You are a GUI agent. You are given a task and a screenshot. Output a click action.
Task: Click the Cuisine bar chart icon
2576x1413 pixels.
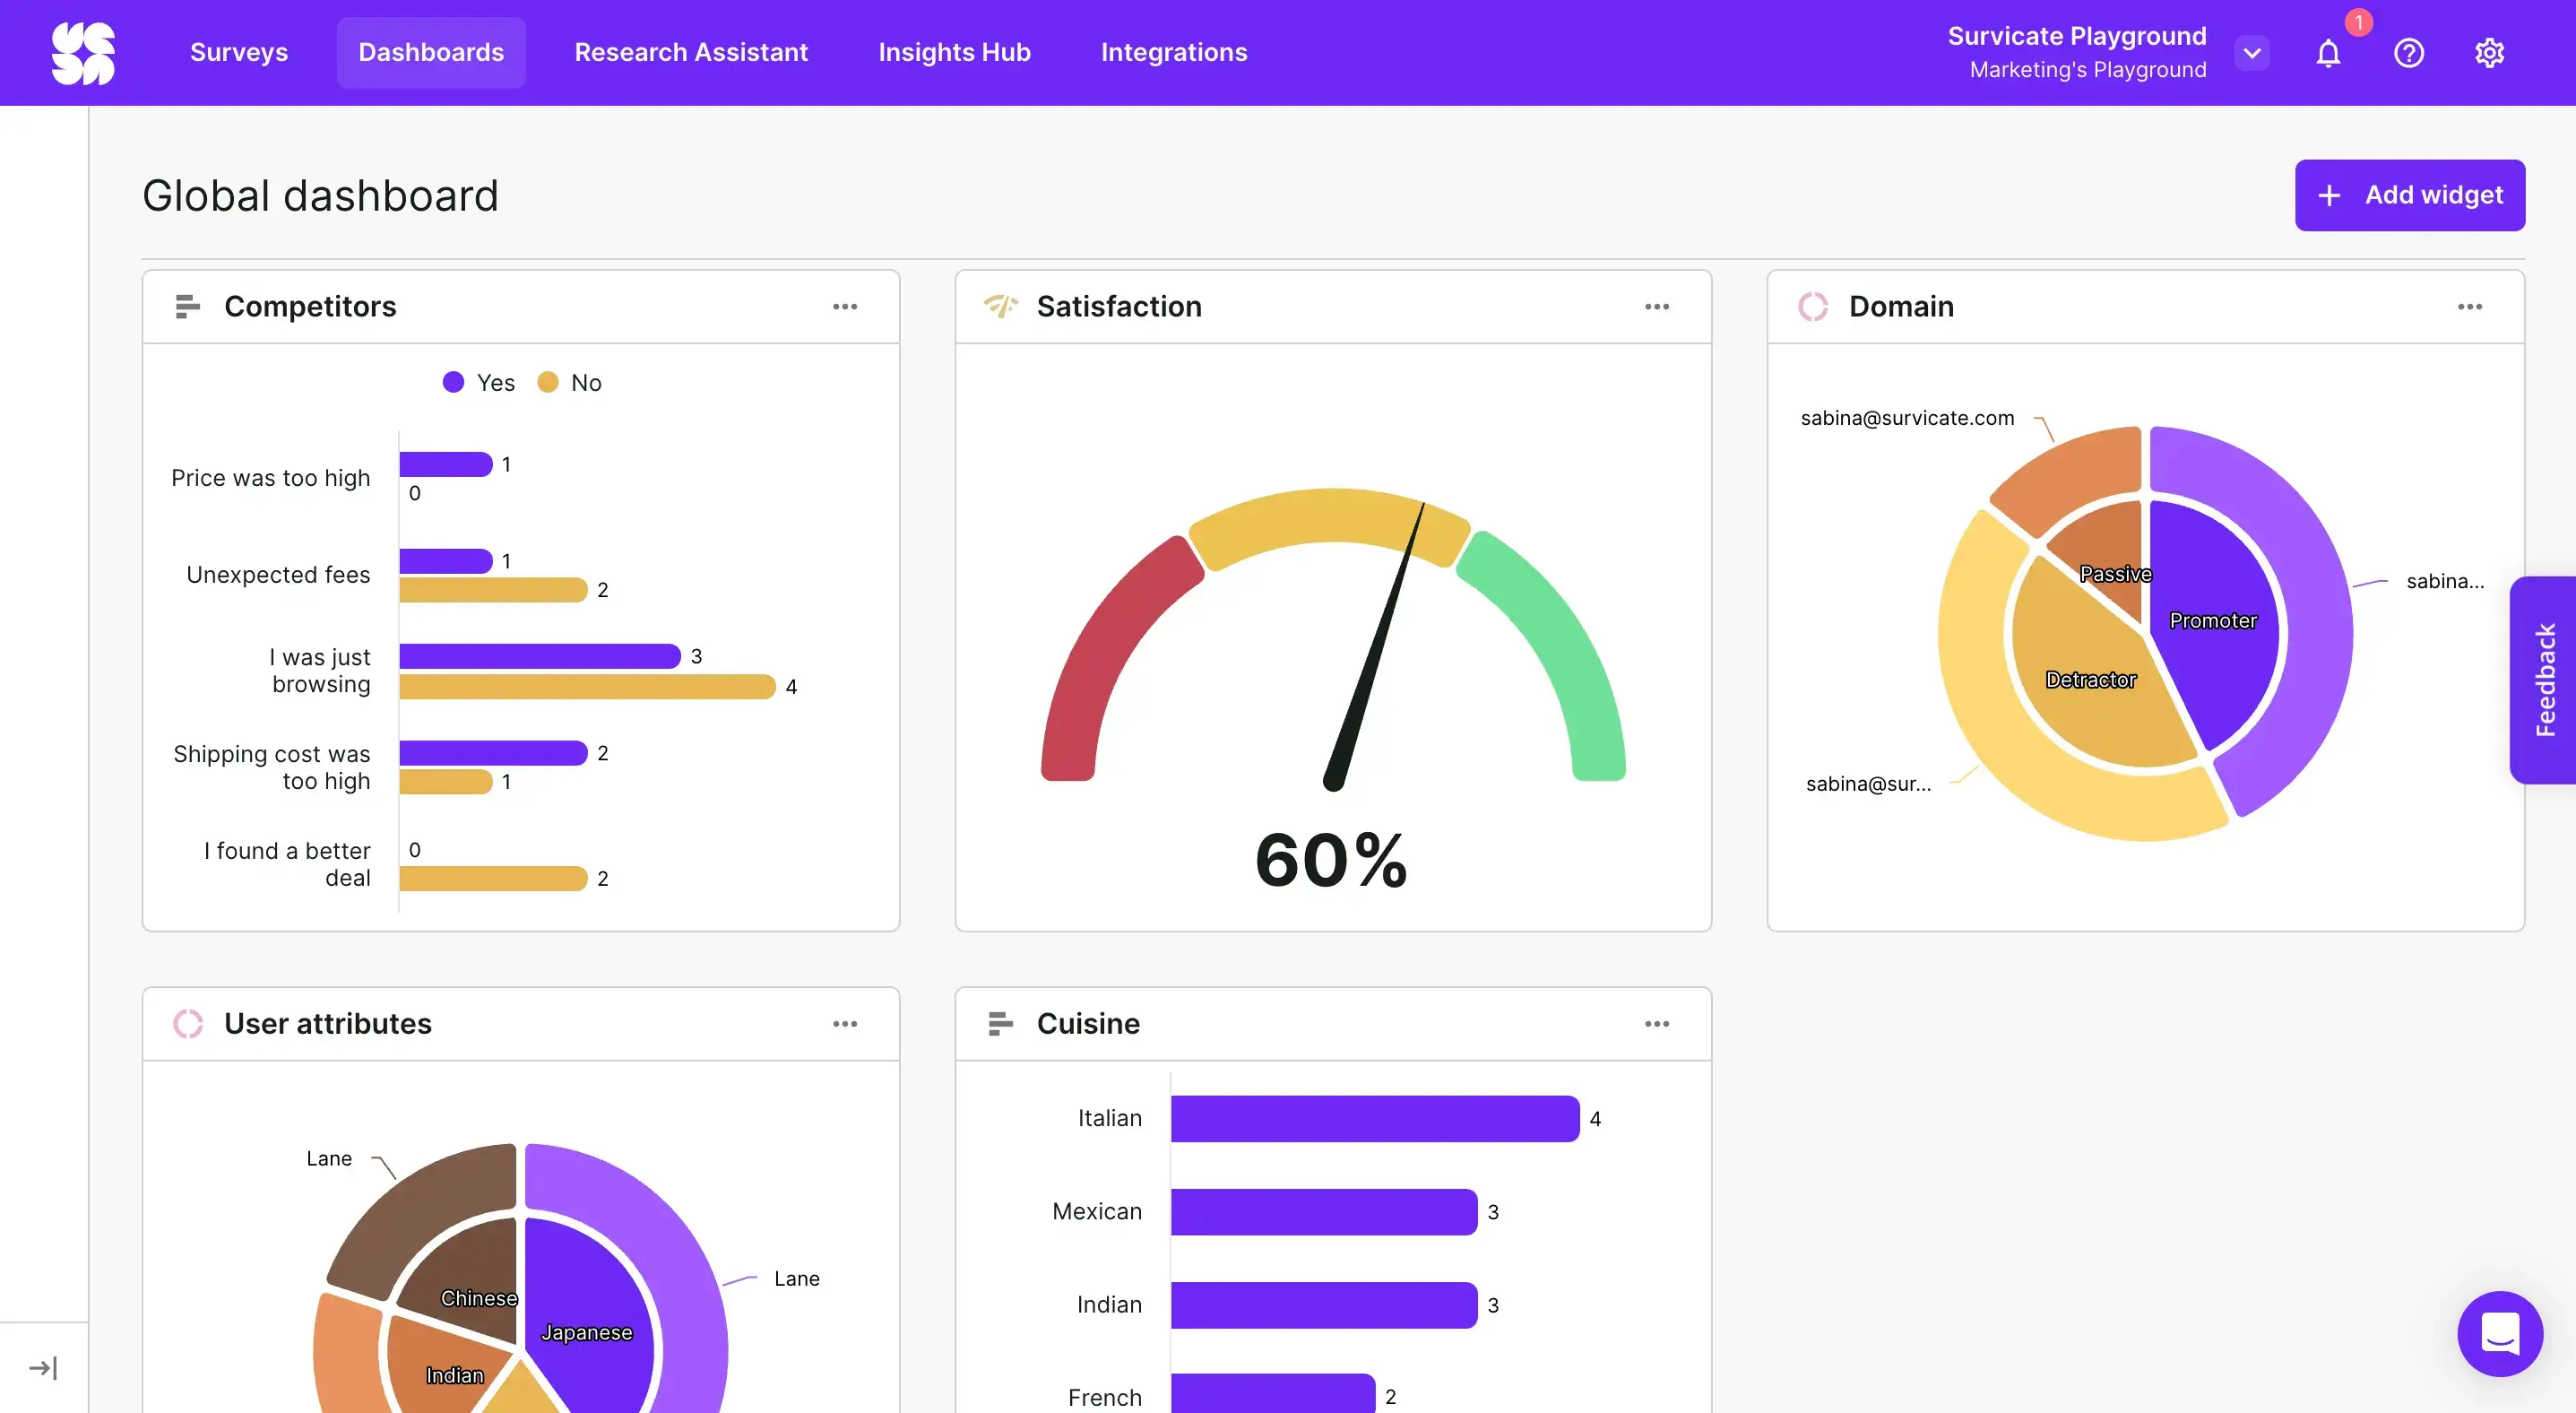[x=1000, y=1023]
